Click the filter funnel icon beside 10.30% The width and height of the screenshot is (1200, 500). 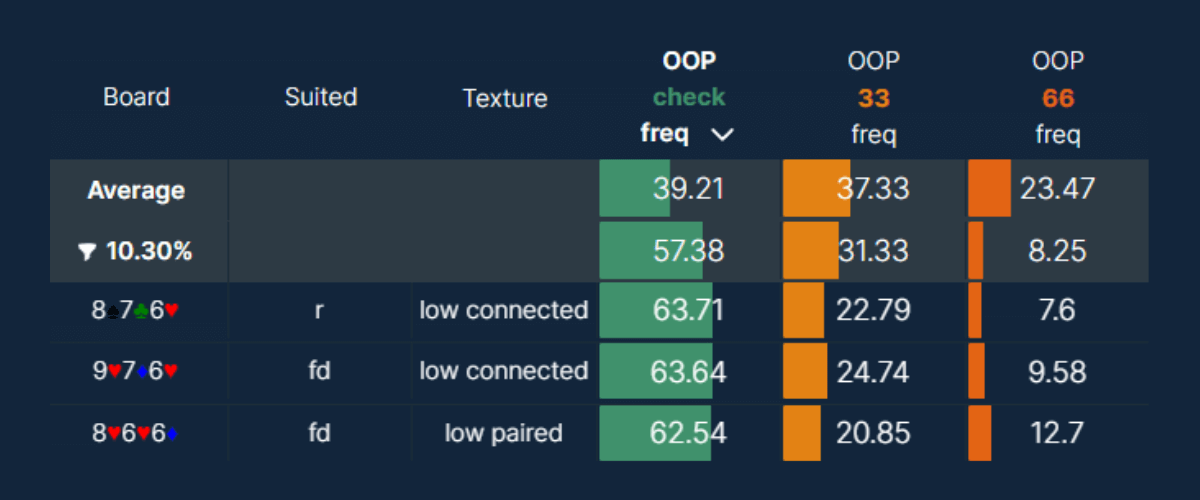[x=88, y=252]
